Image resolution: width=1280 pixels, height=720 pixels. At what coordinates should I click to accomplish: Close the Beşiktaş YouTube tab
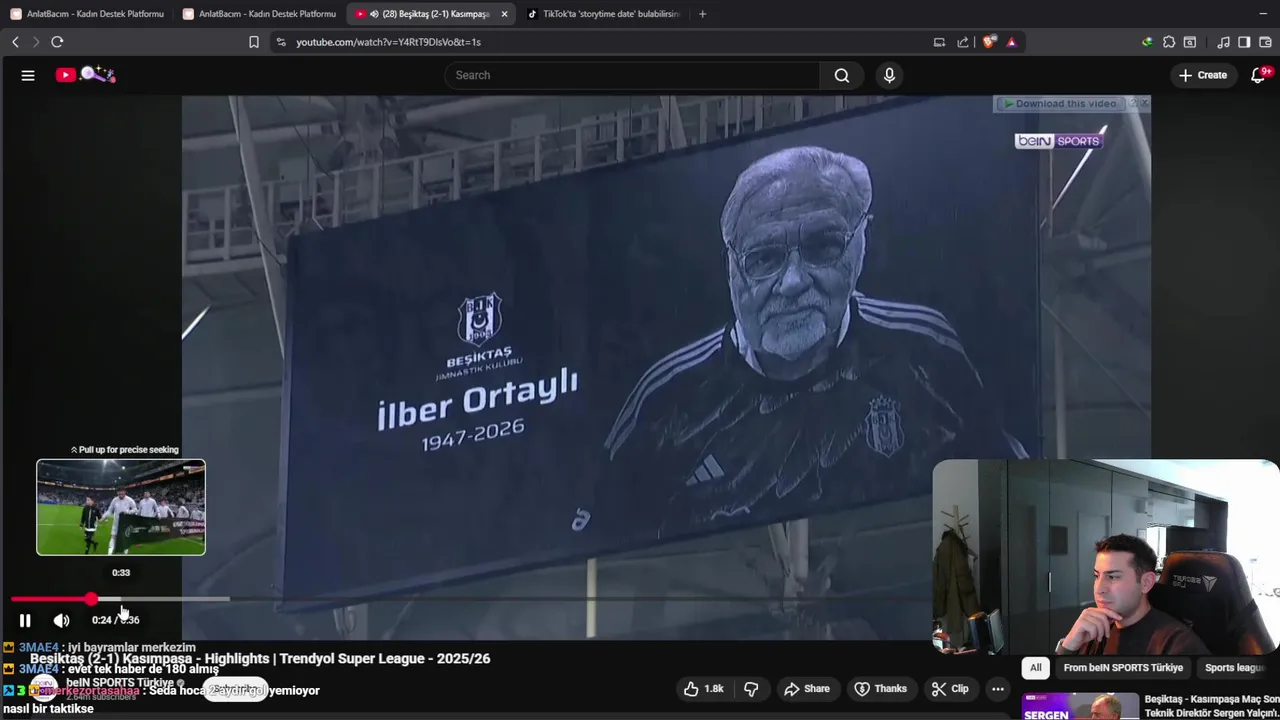[504, 14]
